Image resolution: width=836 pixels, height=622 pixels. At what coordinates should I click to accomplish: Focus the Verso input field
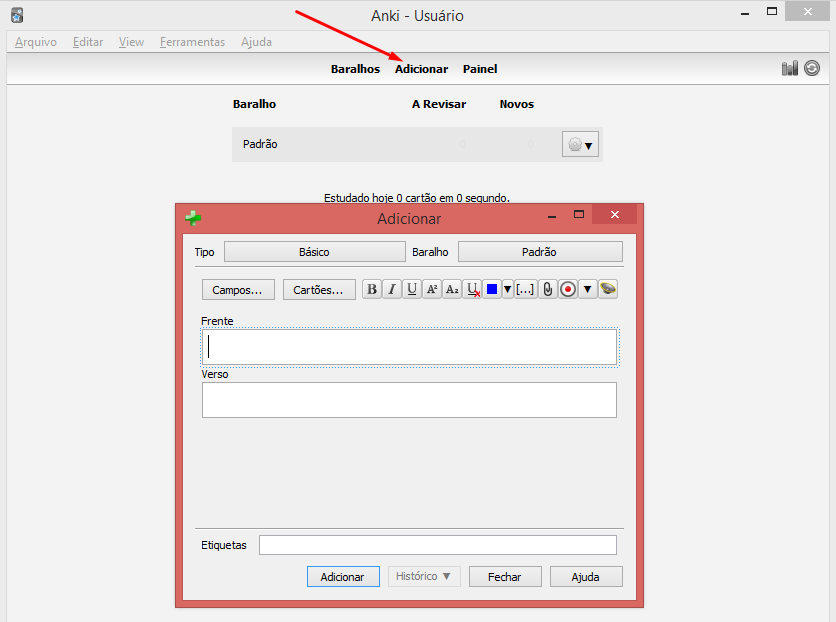click(x=409, y=400)
